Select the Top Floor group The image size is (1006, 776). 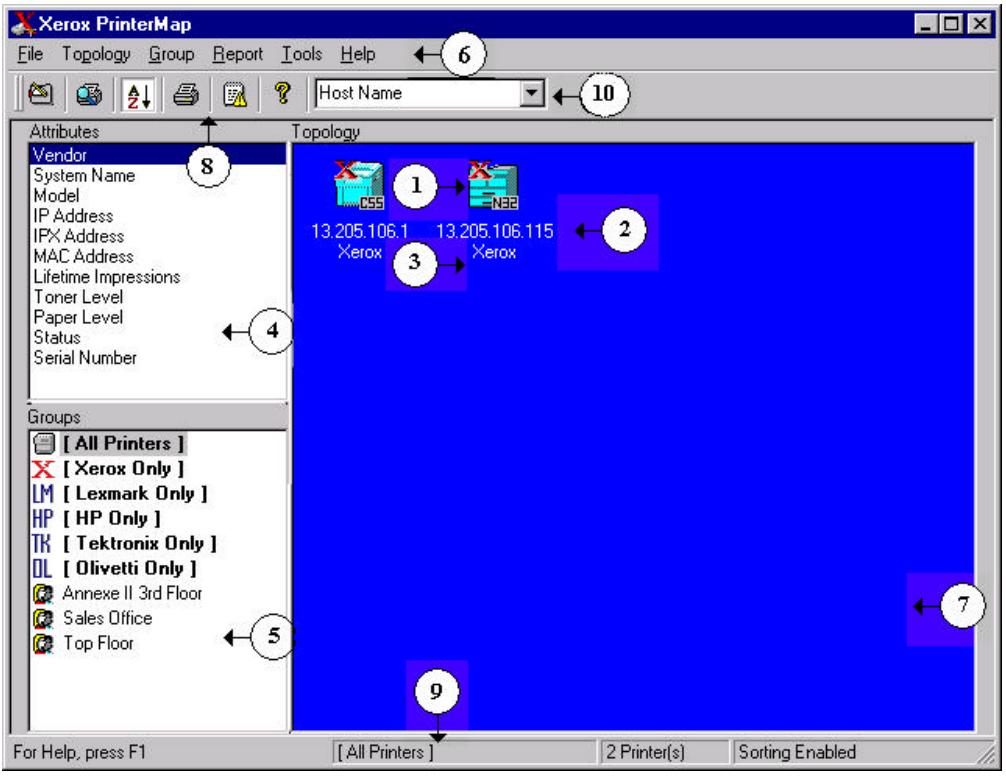pos(98,643)
